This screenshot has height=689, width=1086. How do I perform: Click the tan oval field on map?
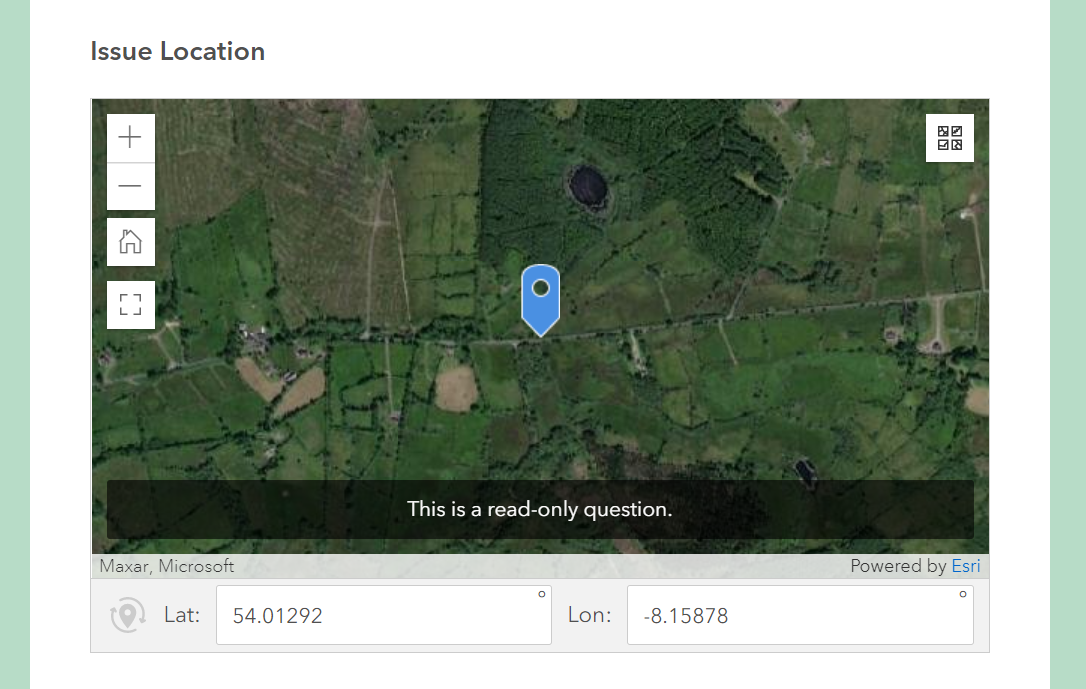[456, 388]
